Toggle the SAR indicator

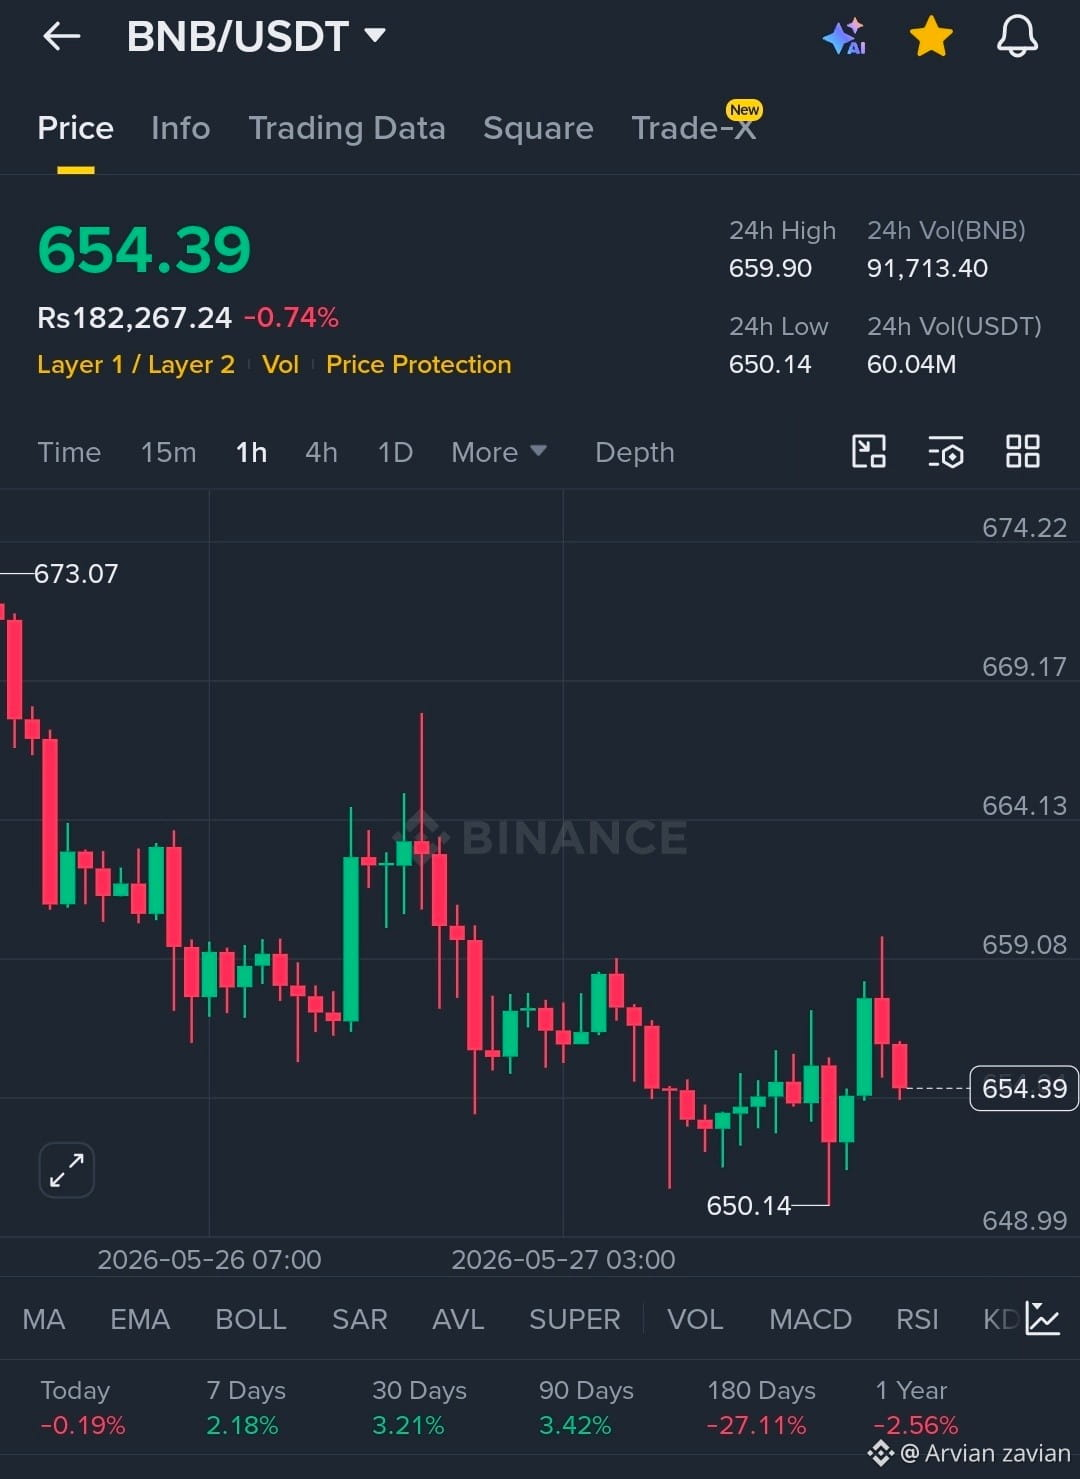[x=360, y=1319]
